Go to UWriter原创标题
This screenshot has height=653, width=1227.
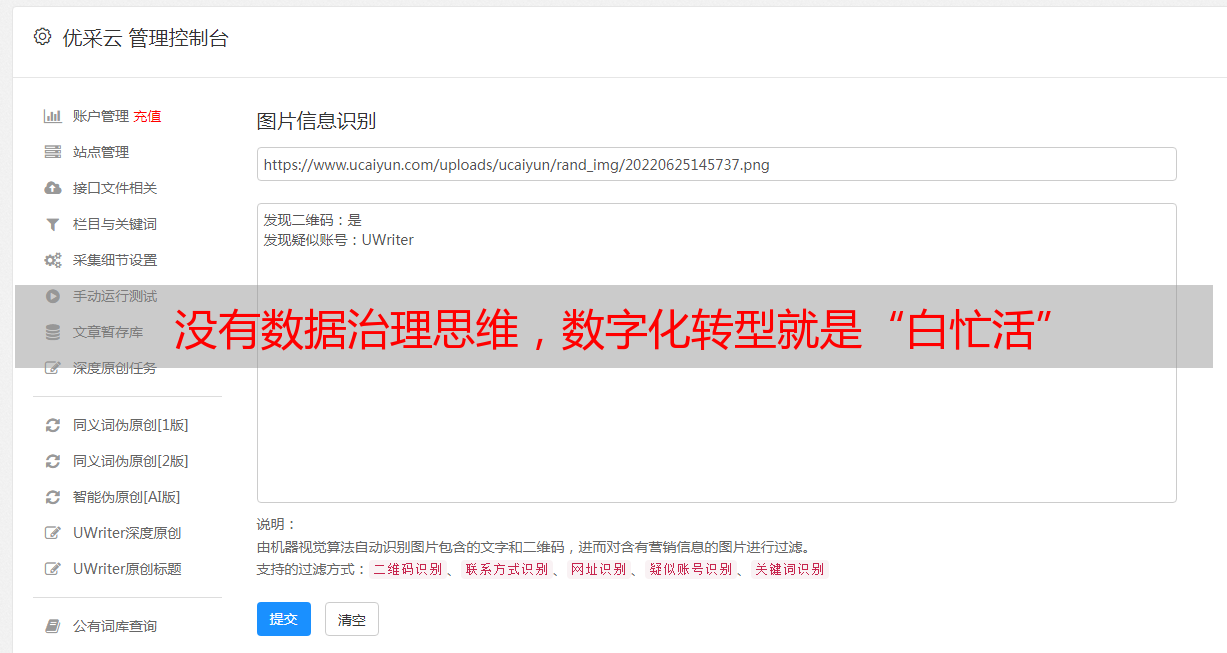127,569
